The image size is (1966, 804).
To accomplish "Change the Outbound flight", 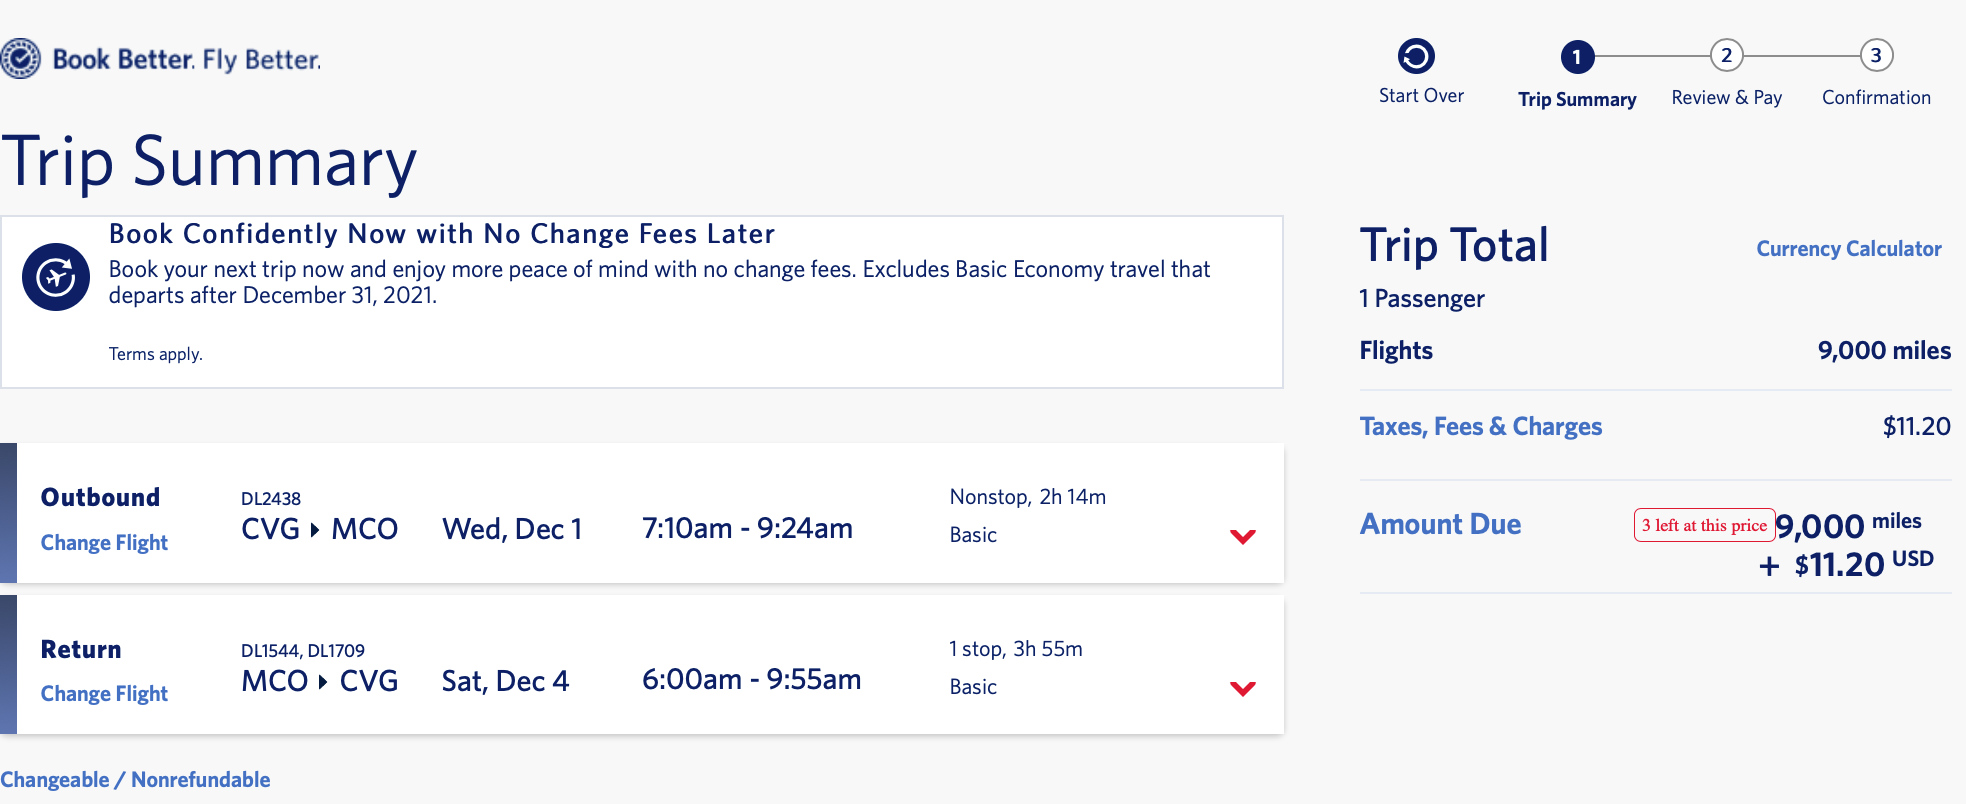I will [104, 543].
